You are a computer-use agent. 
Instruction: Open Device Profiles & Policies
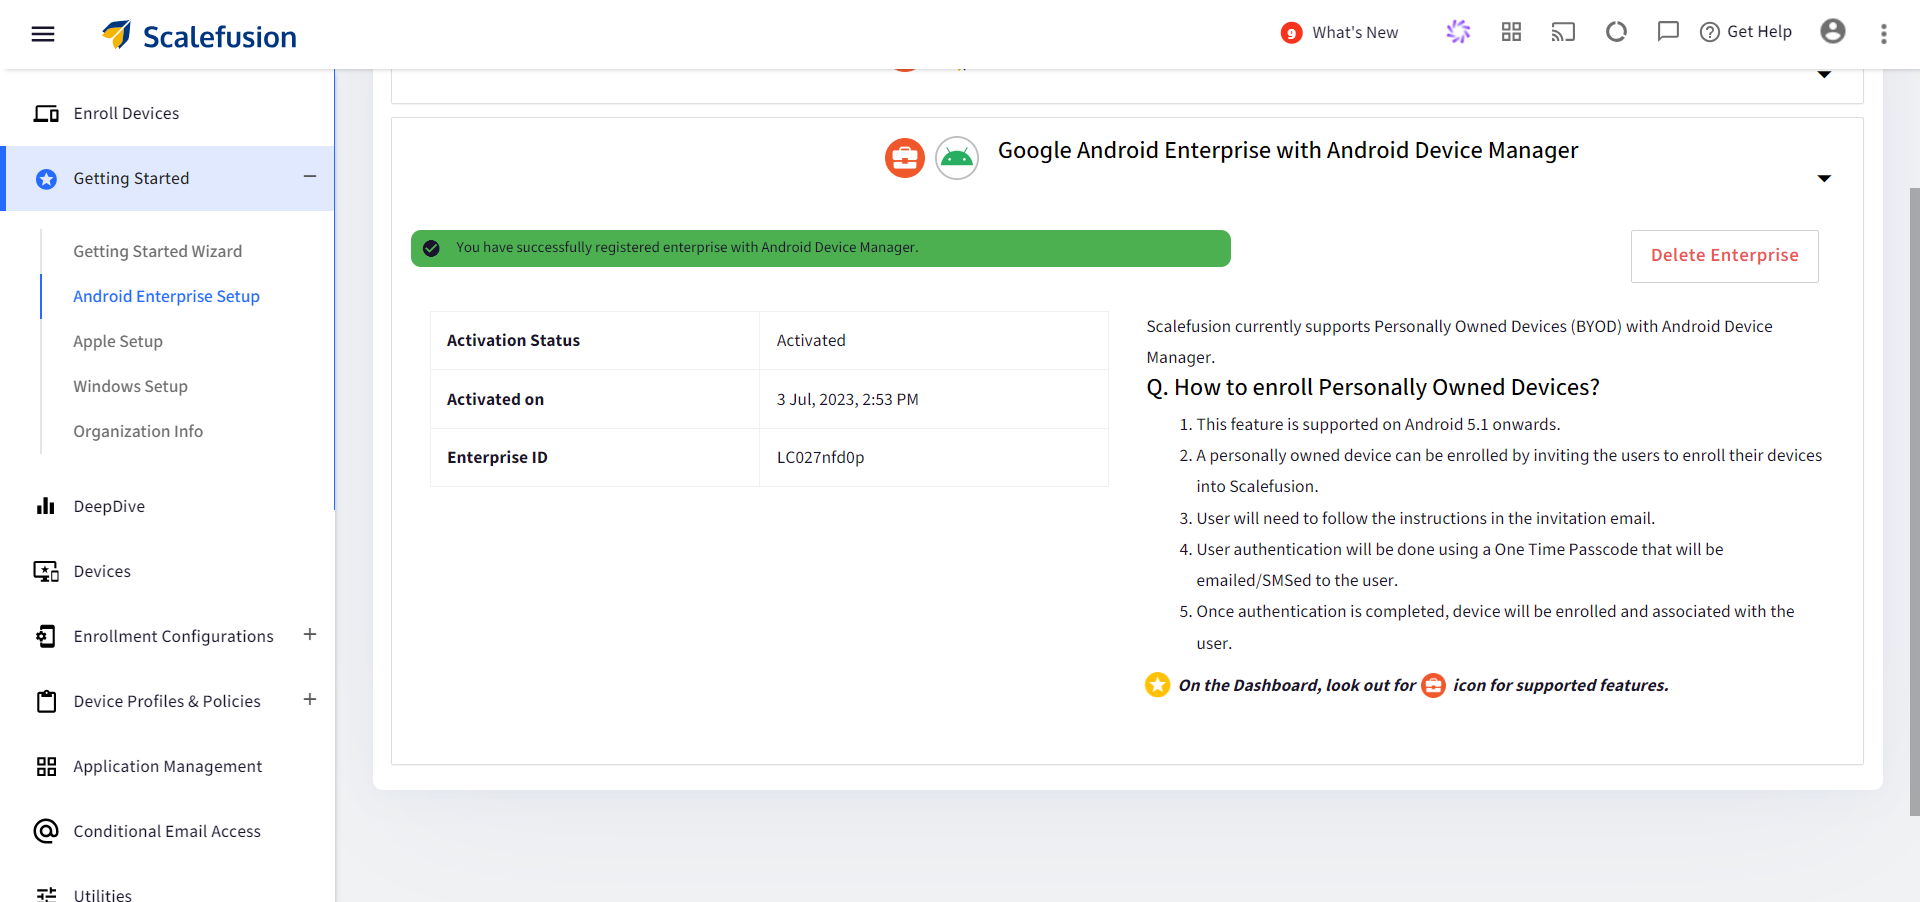(x=167, y=702)
